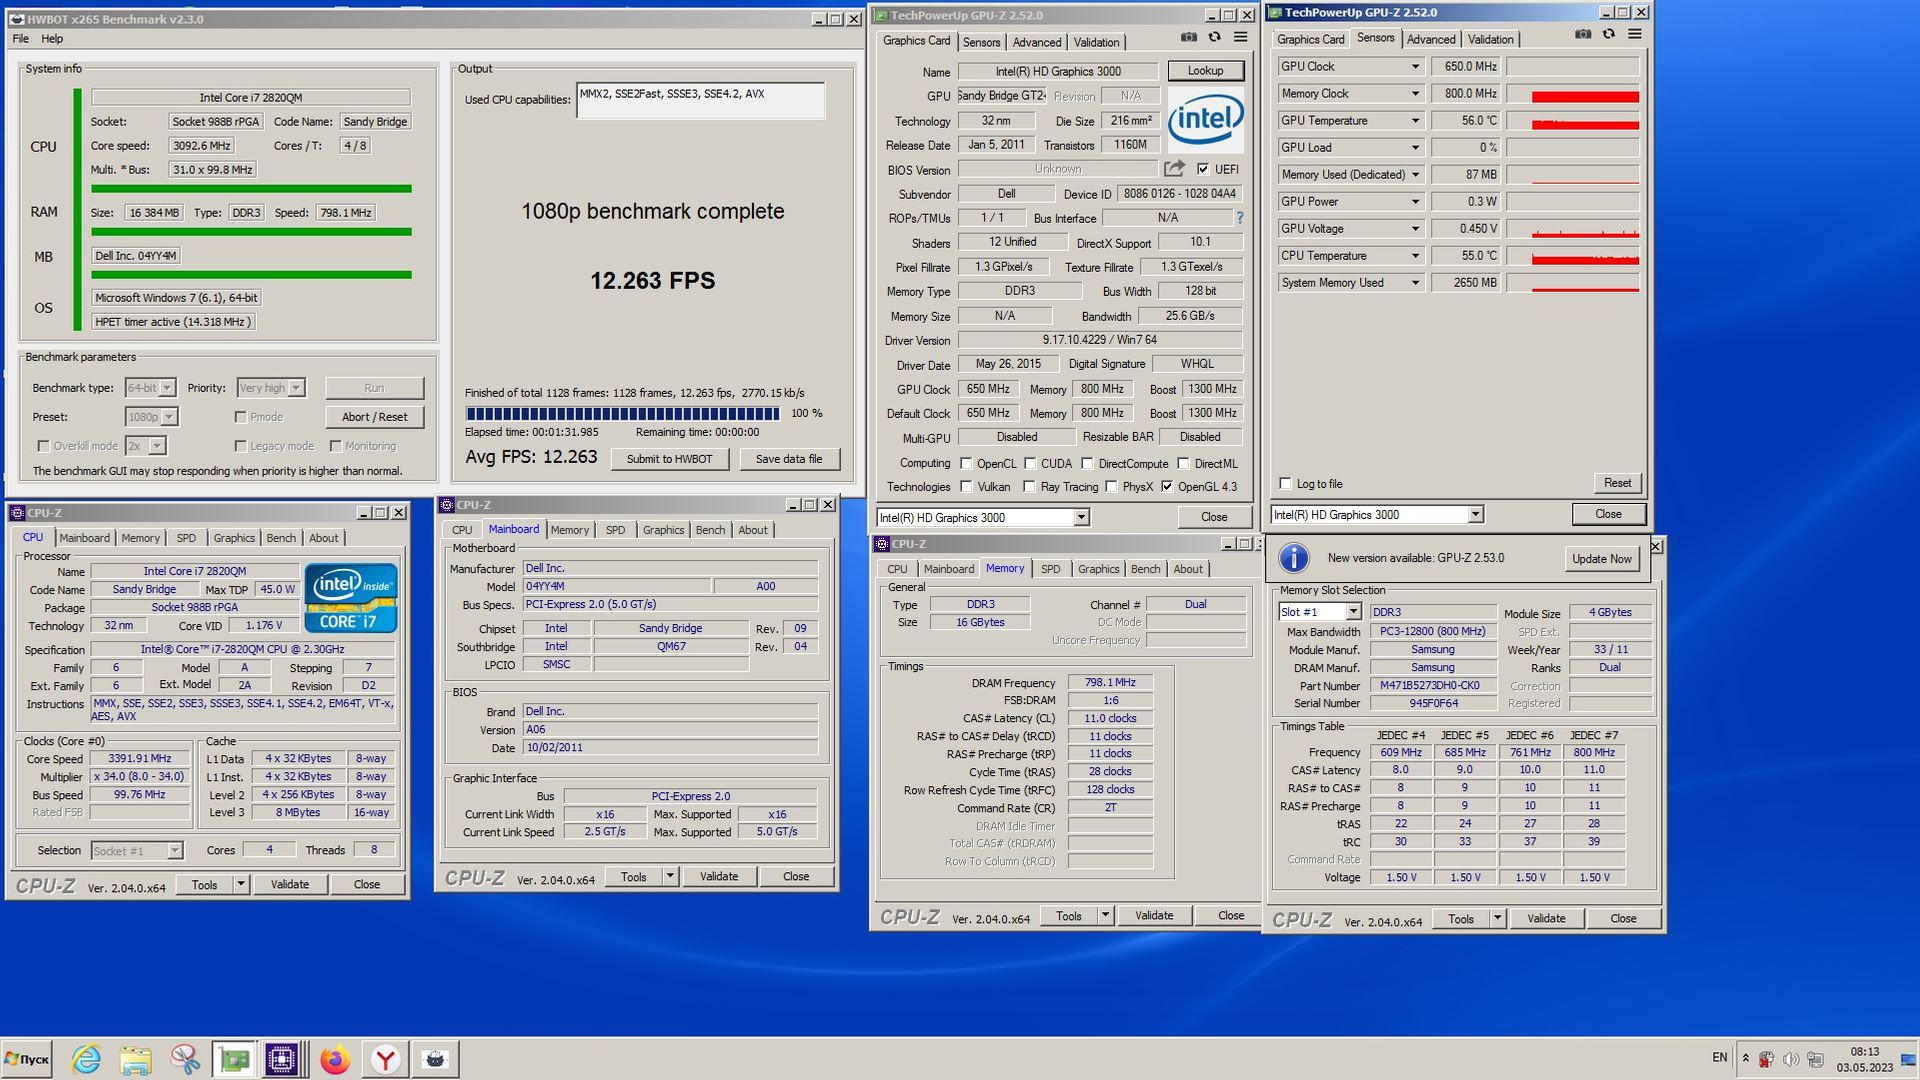Image resolution: width=1920 pixels, height=1080 pixels.
Task: Open Tools dropdown arrow in CPU-Z CPU window
Action: [241, 884]
